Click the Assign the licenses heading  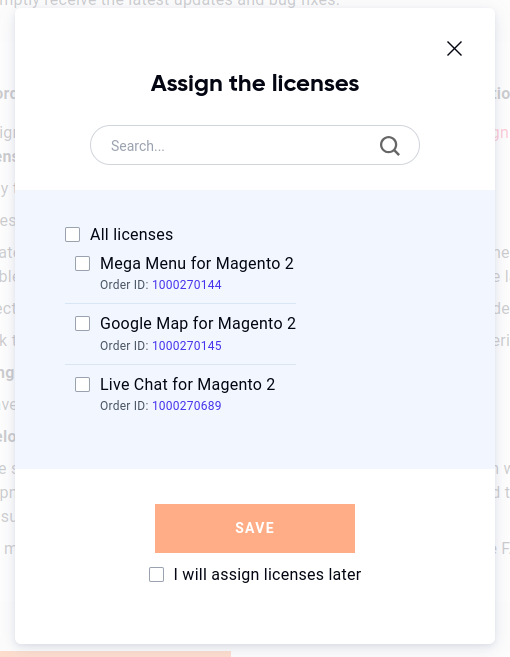[255, 83]
